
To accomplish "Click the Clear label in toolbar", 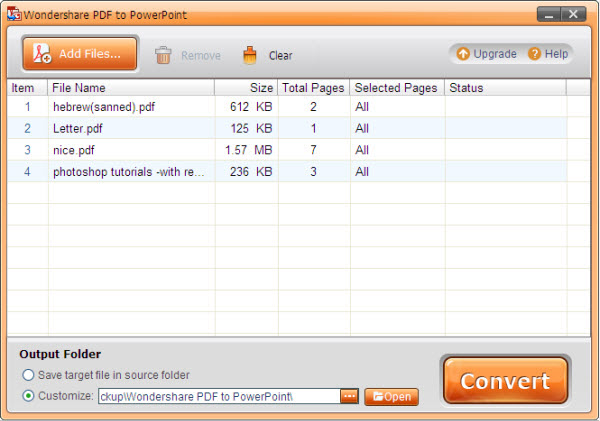I will click(x=280, y=55).
